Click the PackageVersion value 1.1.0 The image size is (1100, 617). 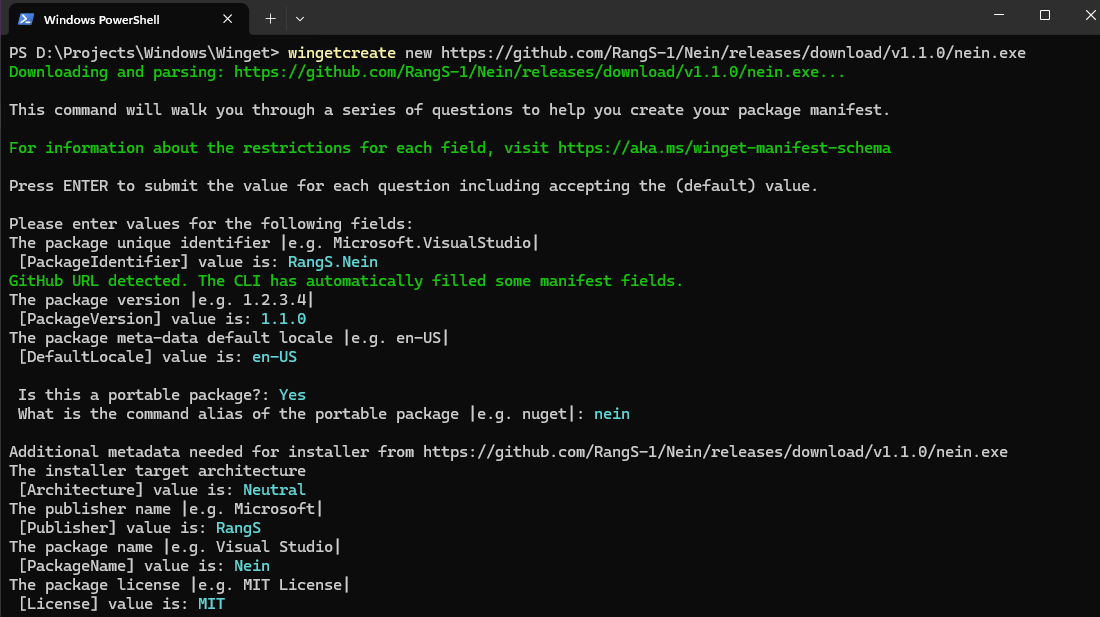click(283, 319)
